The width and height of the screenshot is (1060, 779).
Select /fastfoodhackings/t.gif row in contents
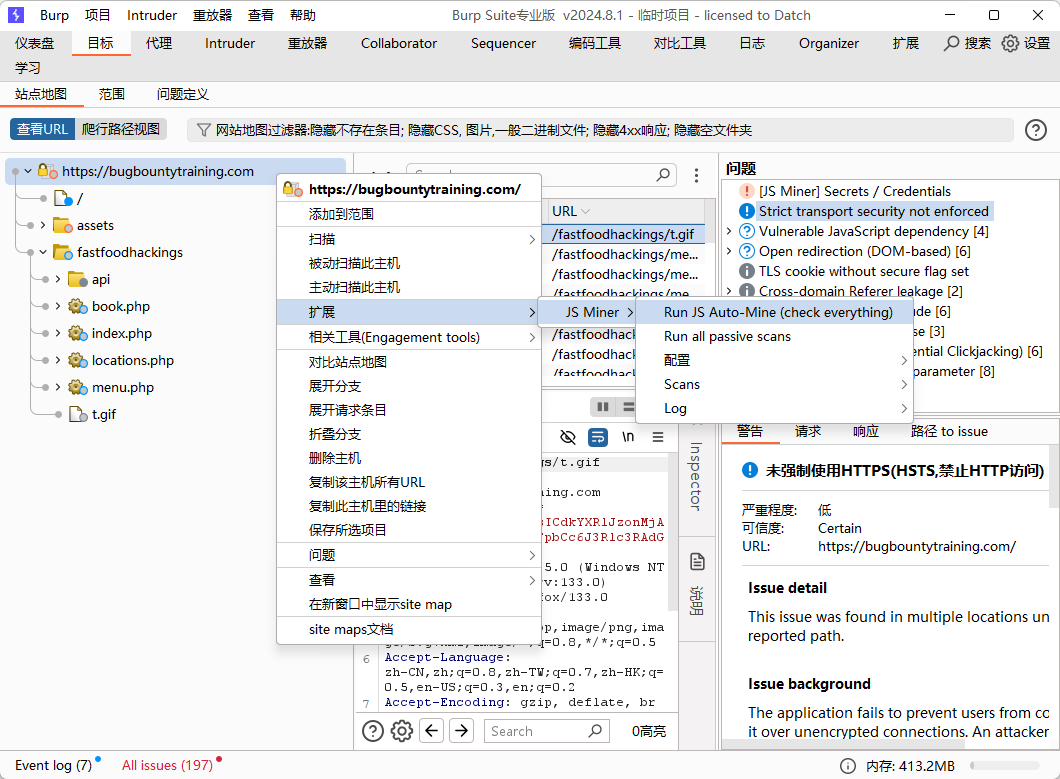[623, 234]
